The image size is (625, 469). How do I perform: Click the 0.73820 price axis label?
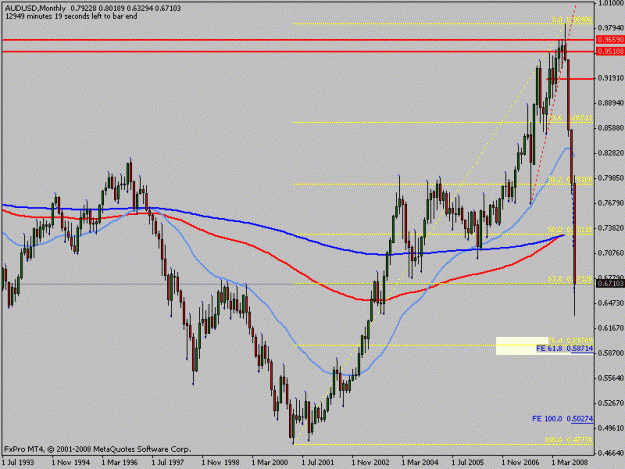click(611, 228)
